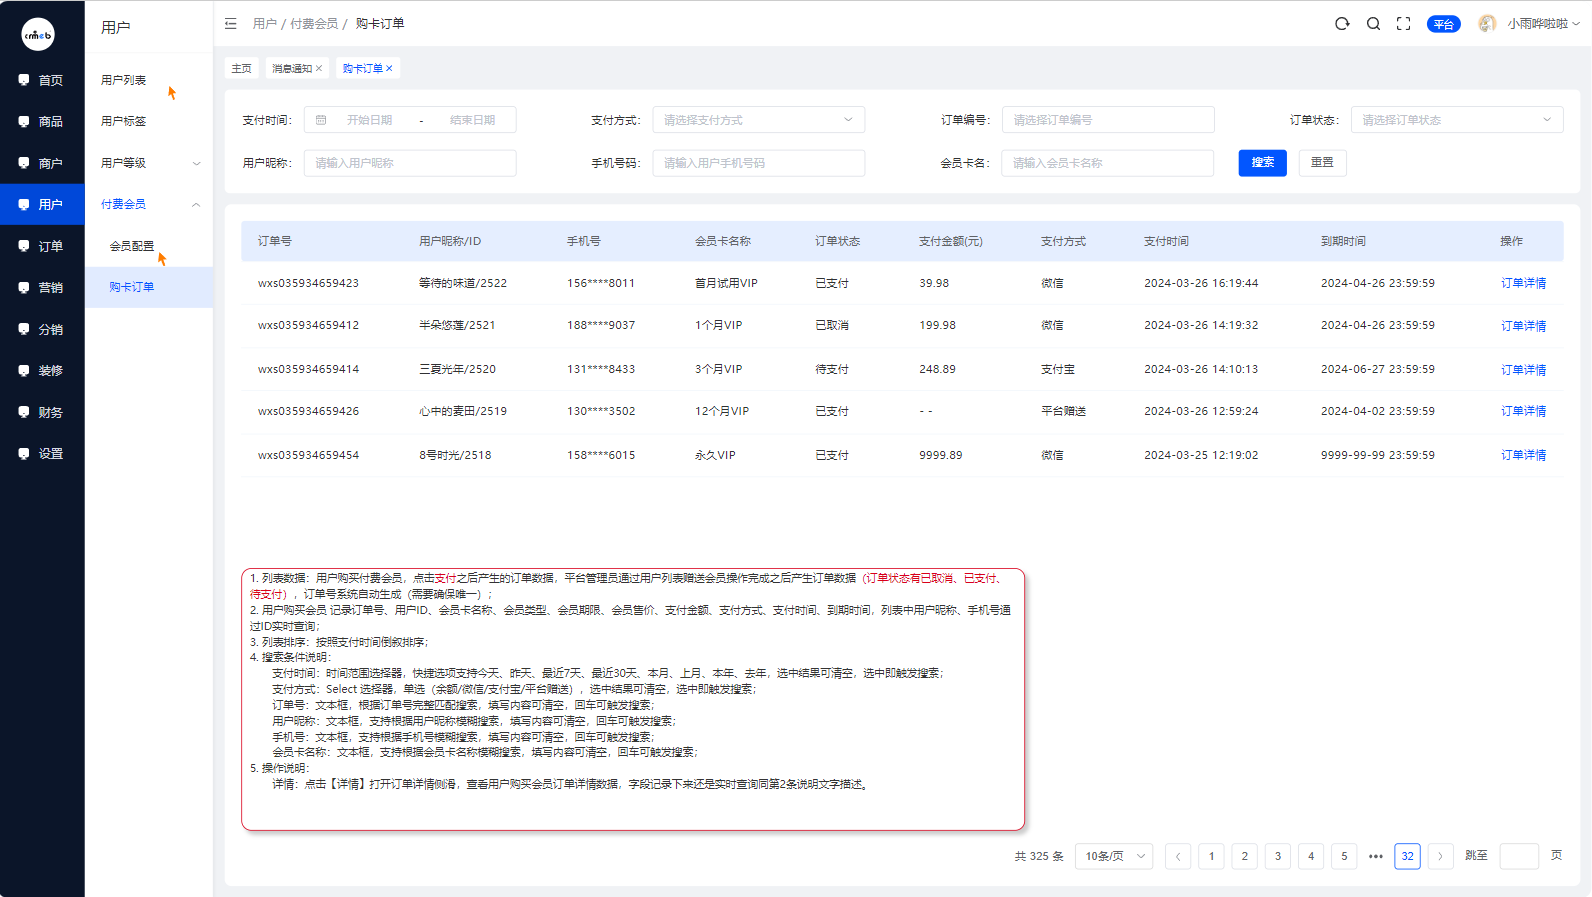This screenshot has width=1592, height=897.
Task: Click the 平台 badge button
Action: pyautogui.click(x=1443, y=24)
